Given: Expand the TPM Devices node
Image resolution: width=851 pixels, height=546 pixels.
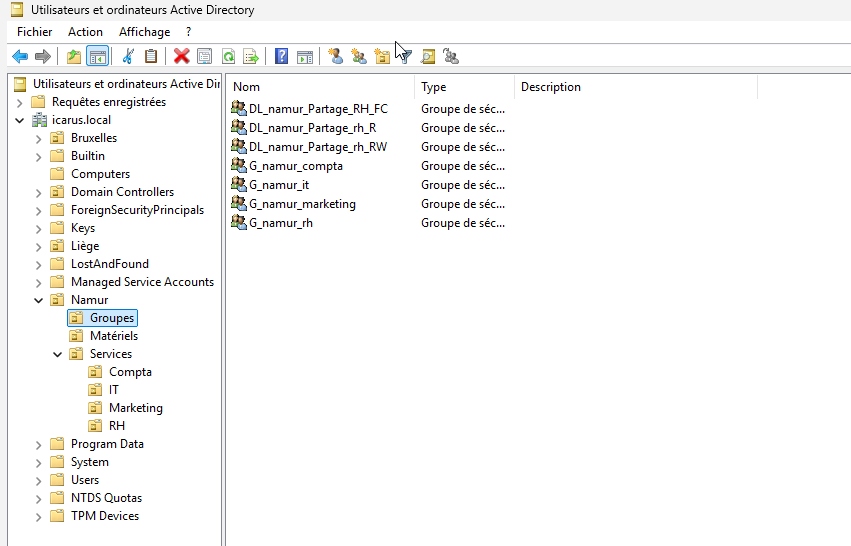Looking at the screenshot, I should click(39, 517).
